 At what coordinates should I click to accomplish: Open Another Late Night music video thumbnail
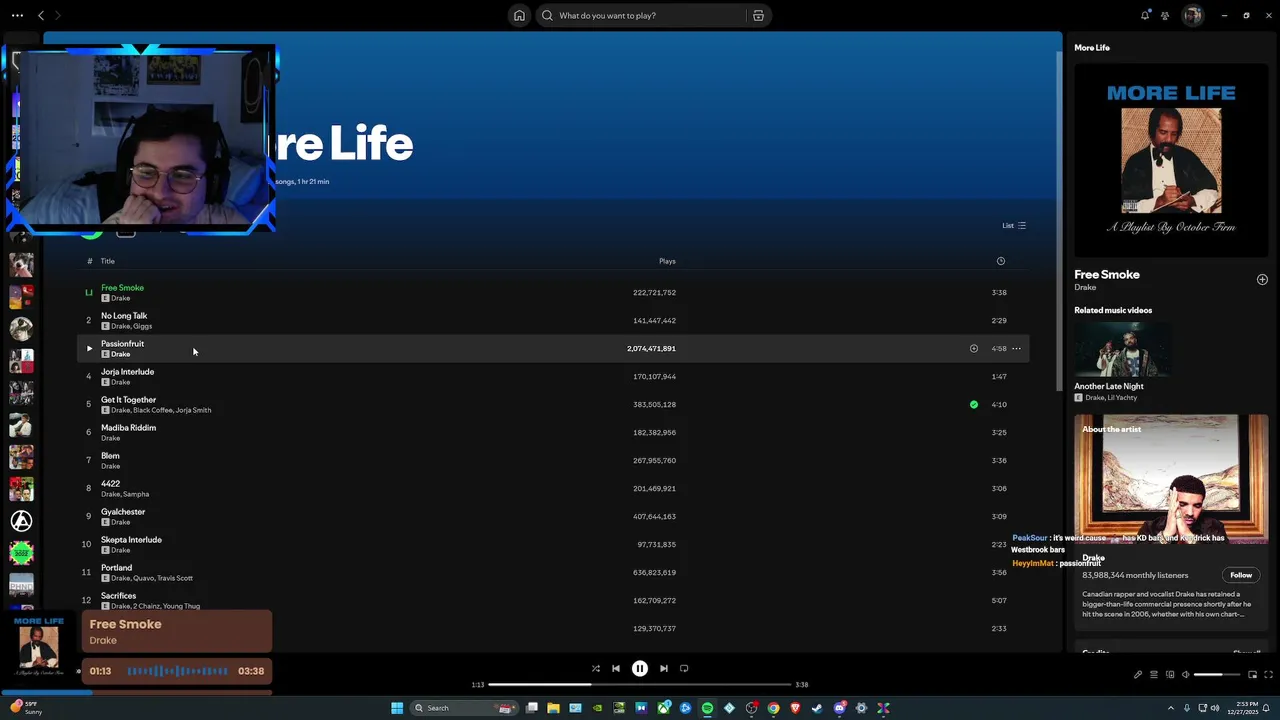tap(1121, 349)
